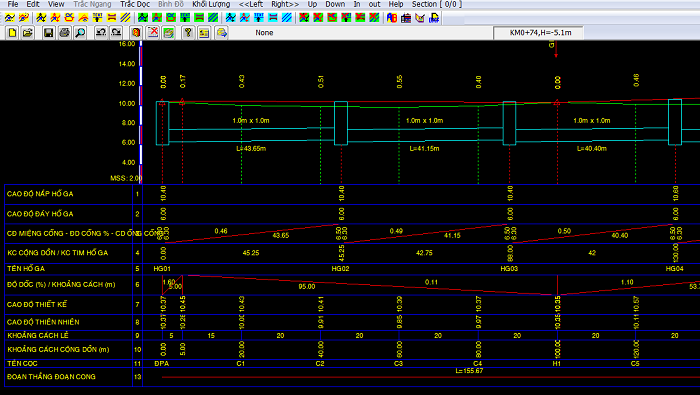This screenshot has width=700, height=395.
Task: Click the KM0+74 status field
Action: (538, 33)
